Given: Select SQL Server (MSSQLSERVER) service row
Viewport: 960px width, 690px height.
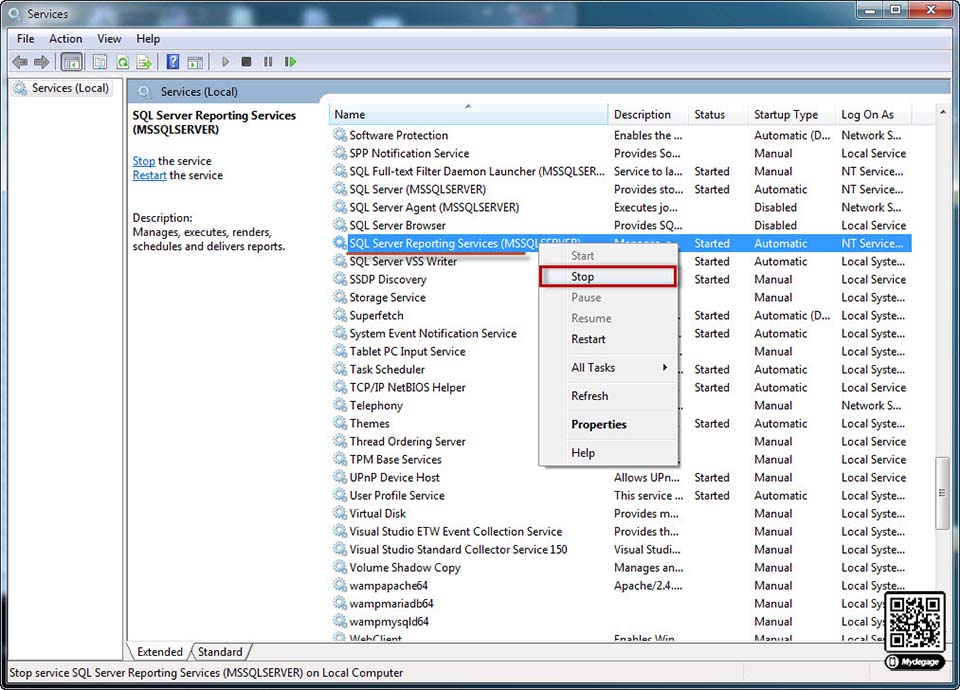Looking at the screenshot, I should 620,189.
